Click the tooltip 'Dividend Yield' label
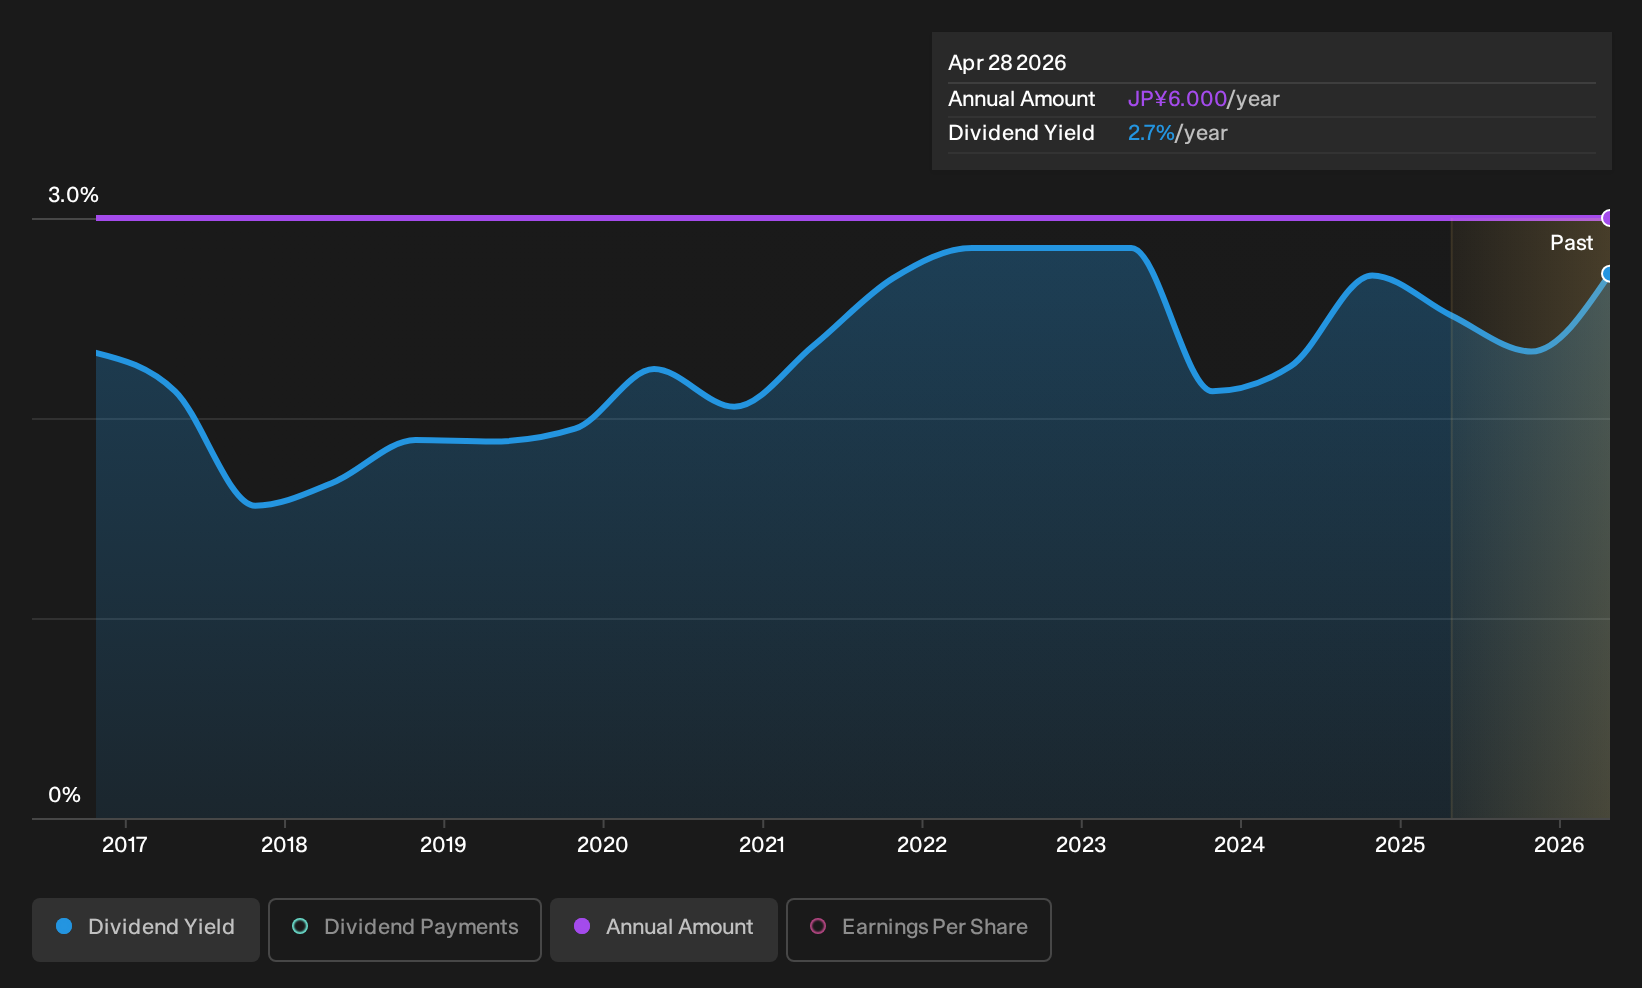Screen dimensions: 1642x988 pos(1021,133)
